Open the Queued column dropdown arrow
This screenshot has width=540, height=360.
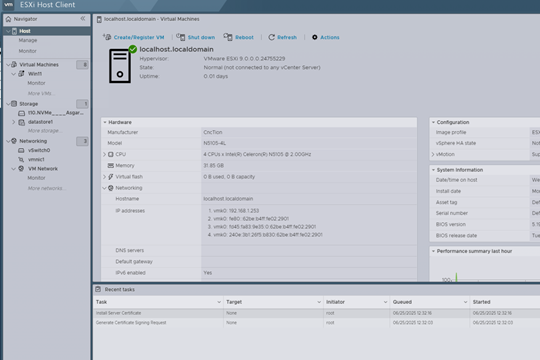coord(465,302)
